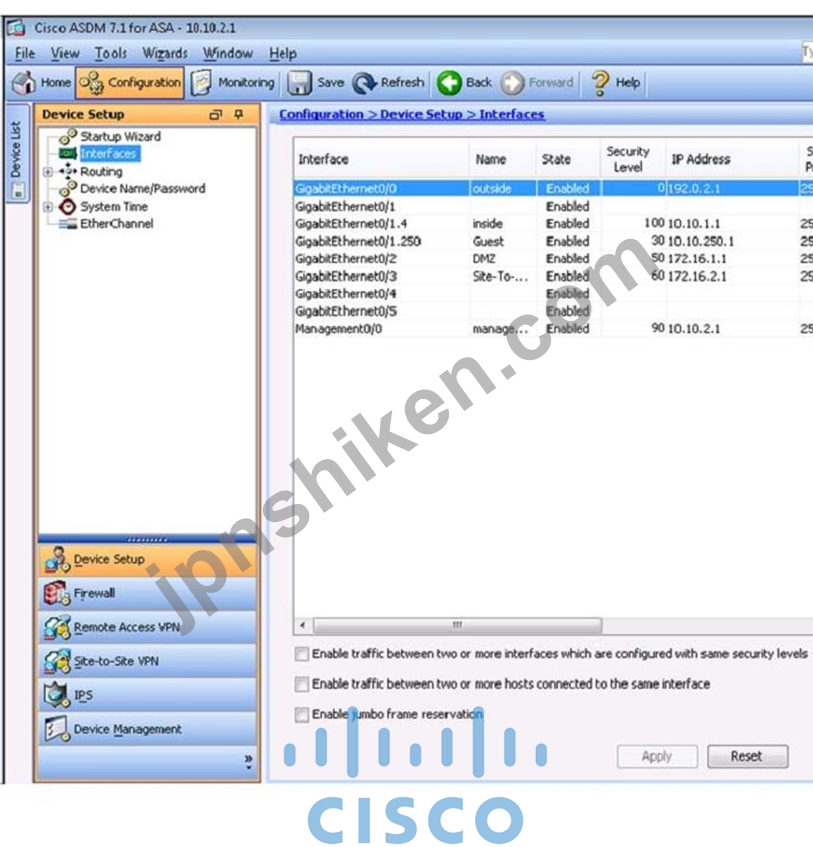Click the Routing tree icon

coord(68,171)
